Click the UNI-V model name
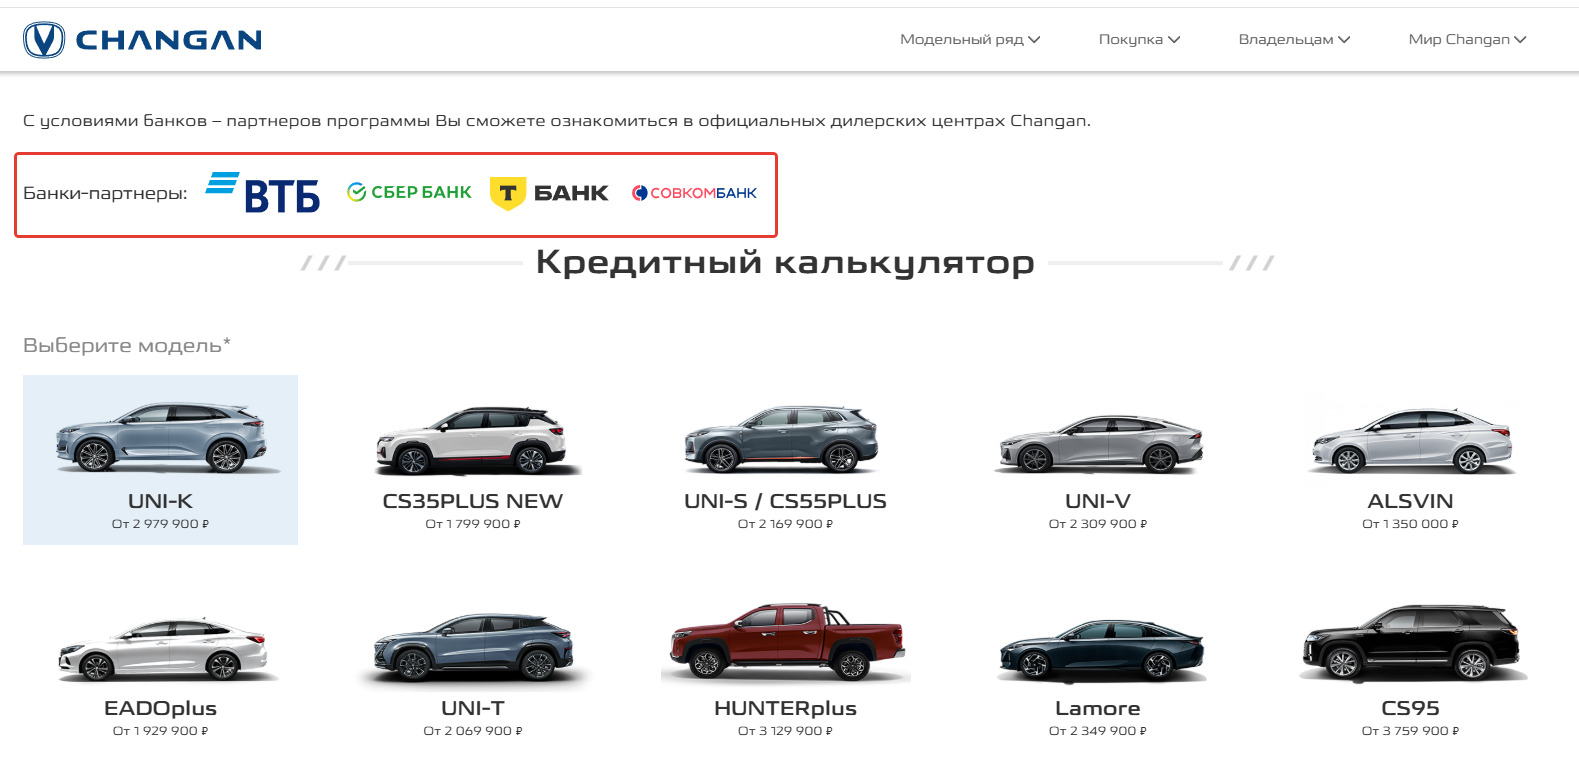Viewport: 1579px width, 762px height. 1098,501
